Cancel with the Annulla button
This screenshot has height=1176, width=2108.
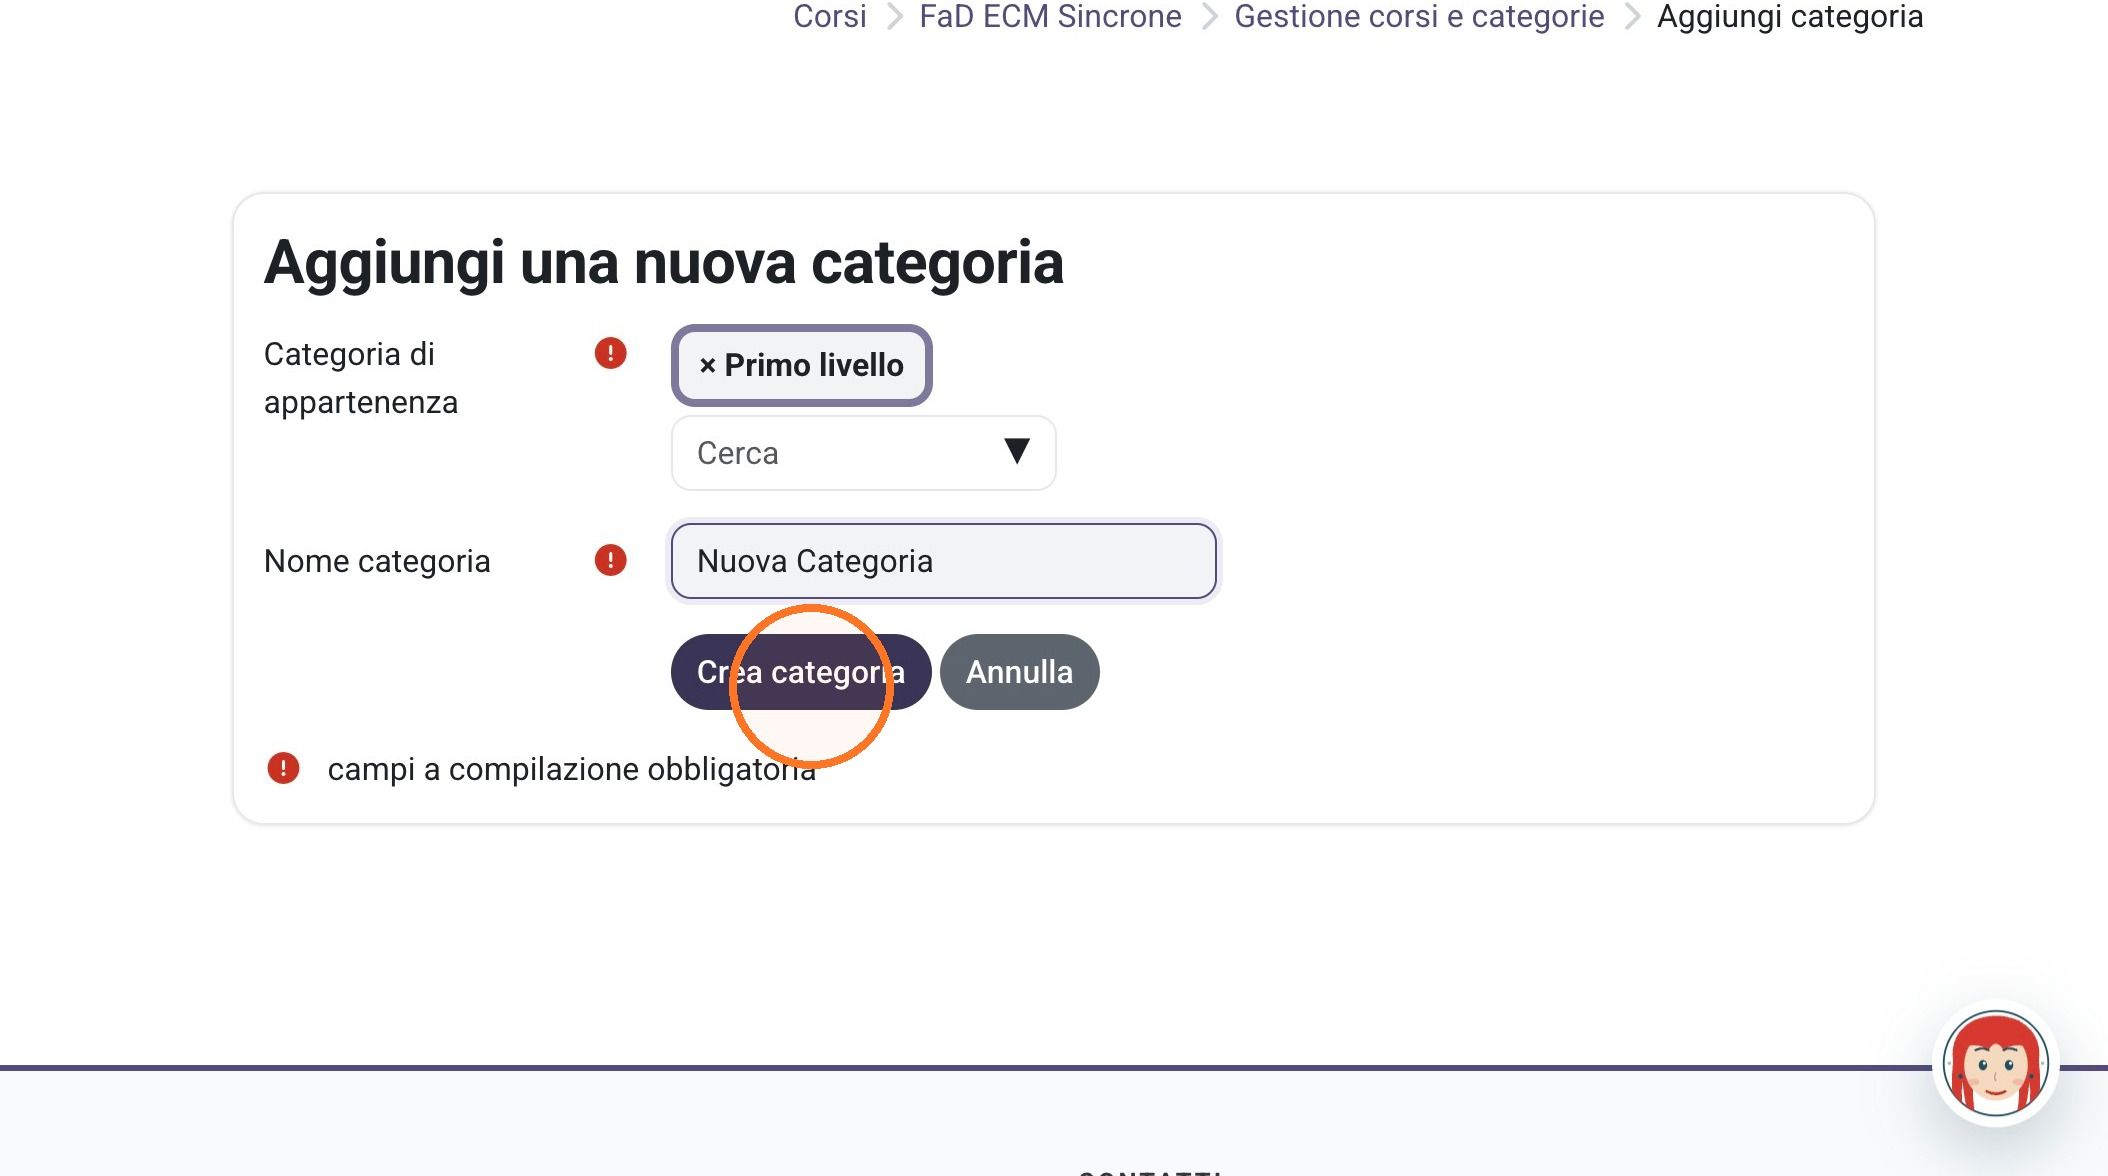coord(1019,672)
